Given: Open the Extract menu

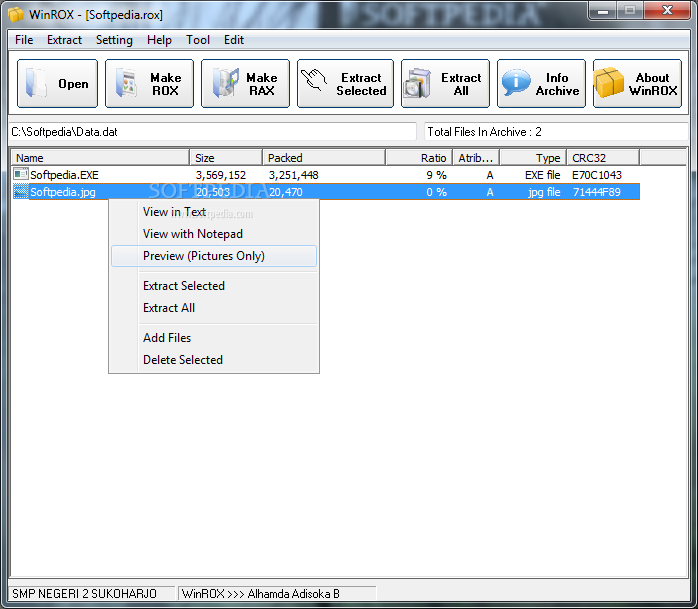Looking at the screenshot, I should click(65, 40).
